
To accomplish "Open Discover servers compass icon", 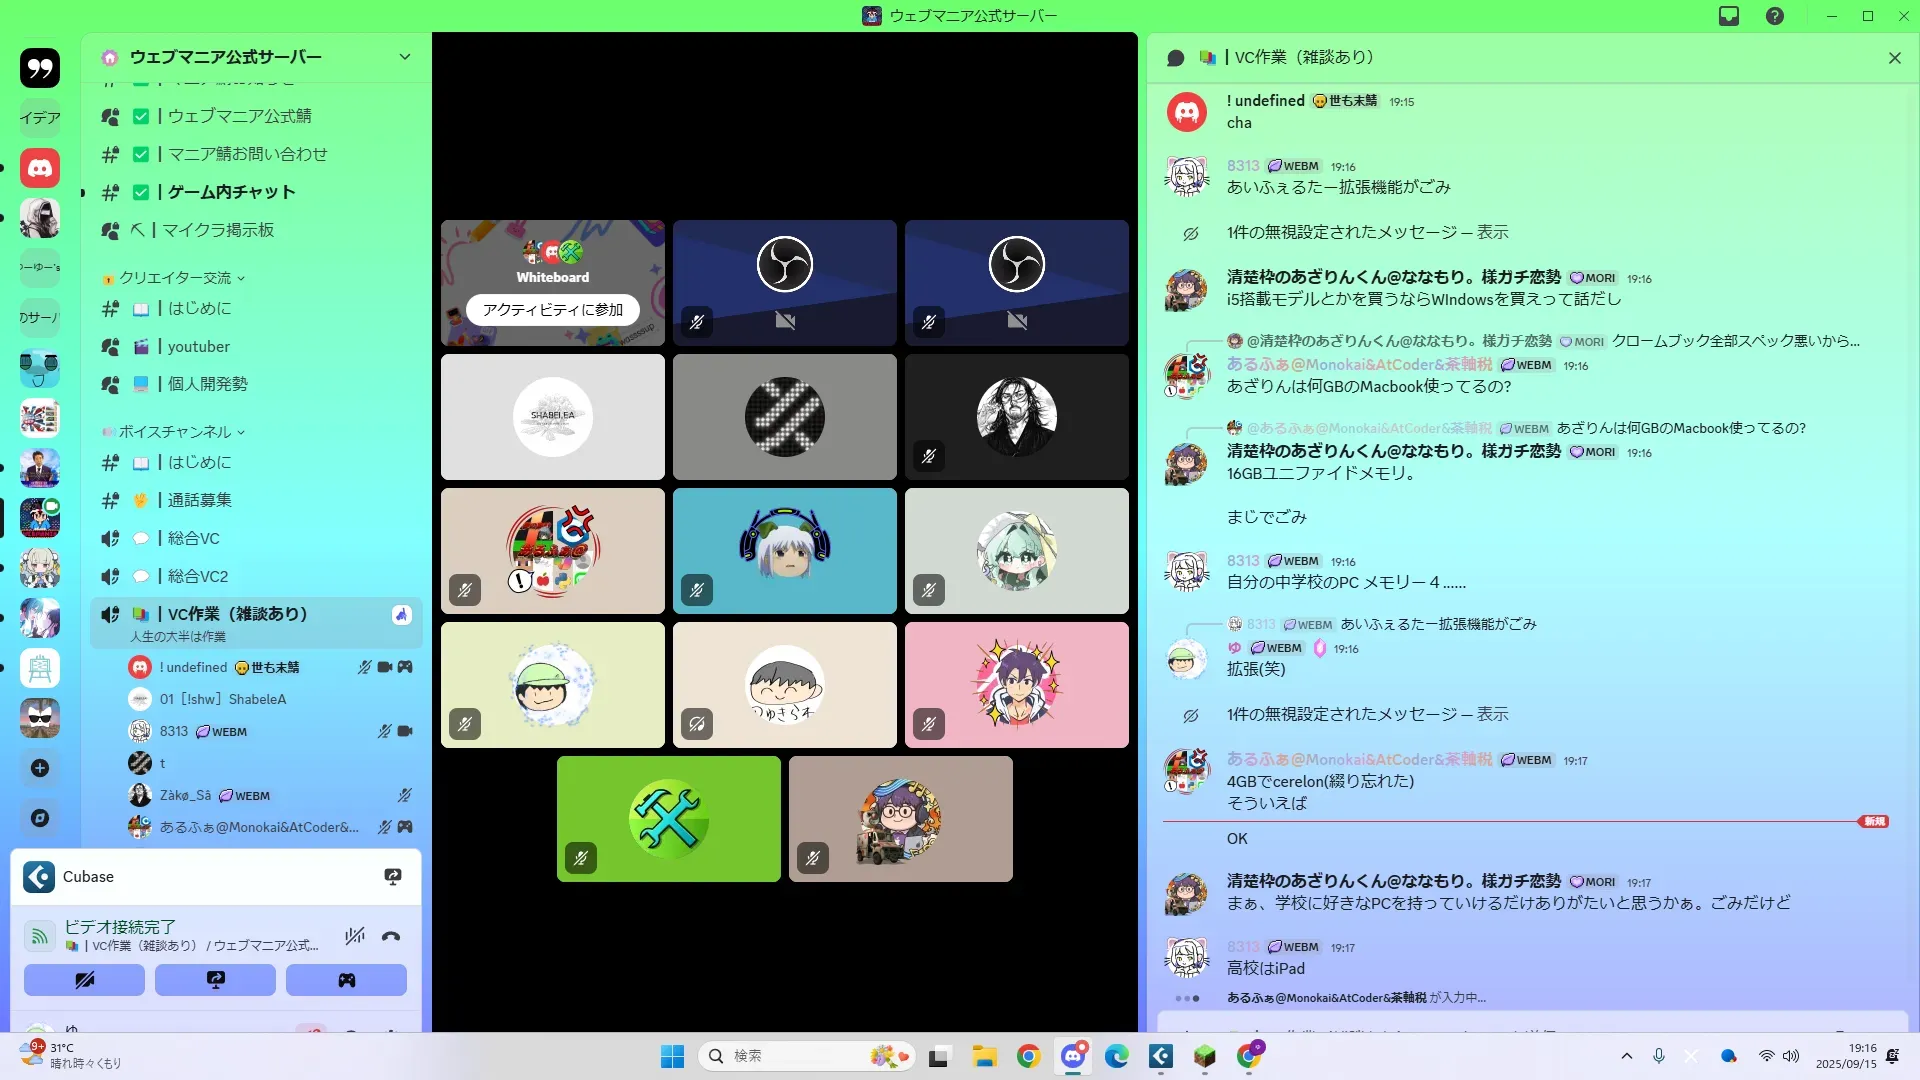I will pyautogui.click(x=40, y=818).
